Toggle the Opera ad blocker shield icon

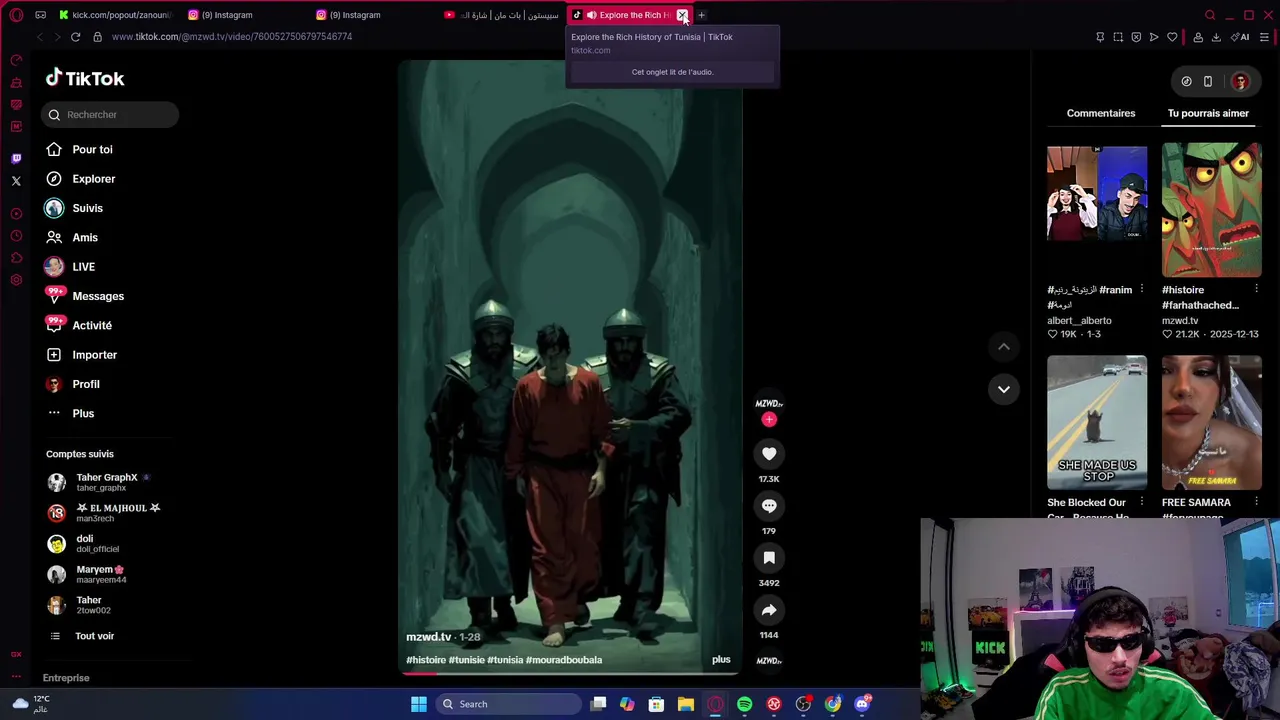click(x=1136, y=37)
